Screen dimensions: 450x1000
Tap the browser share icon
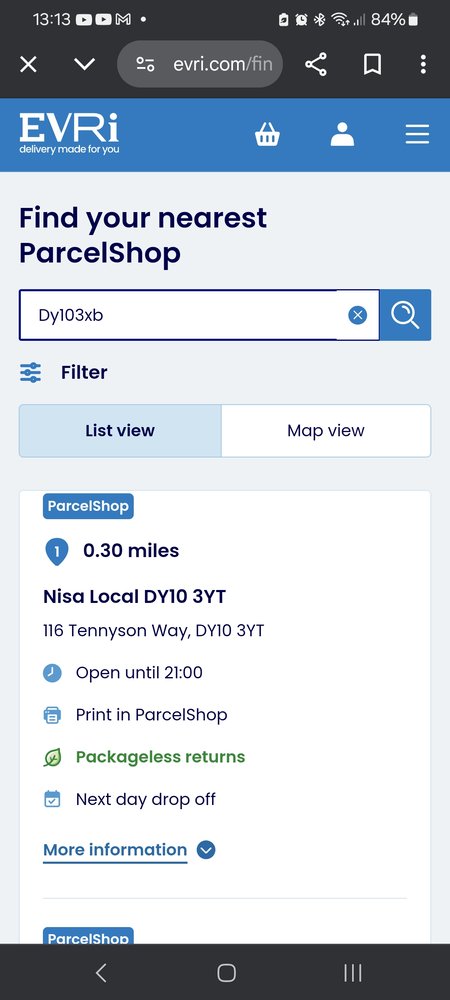pos(316,64)
